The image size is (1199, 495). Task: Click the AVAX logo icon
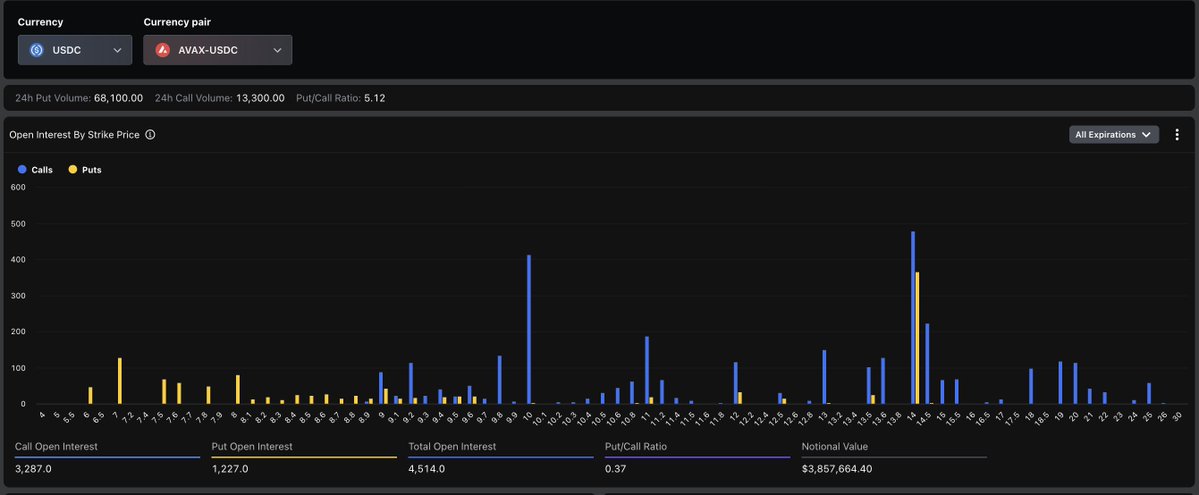(x=162, y=50)
